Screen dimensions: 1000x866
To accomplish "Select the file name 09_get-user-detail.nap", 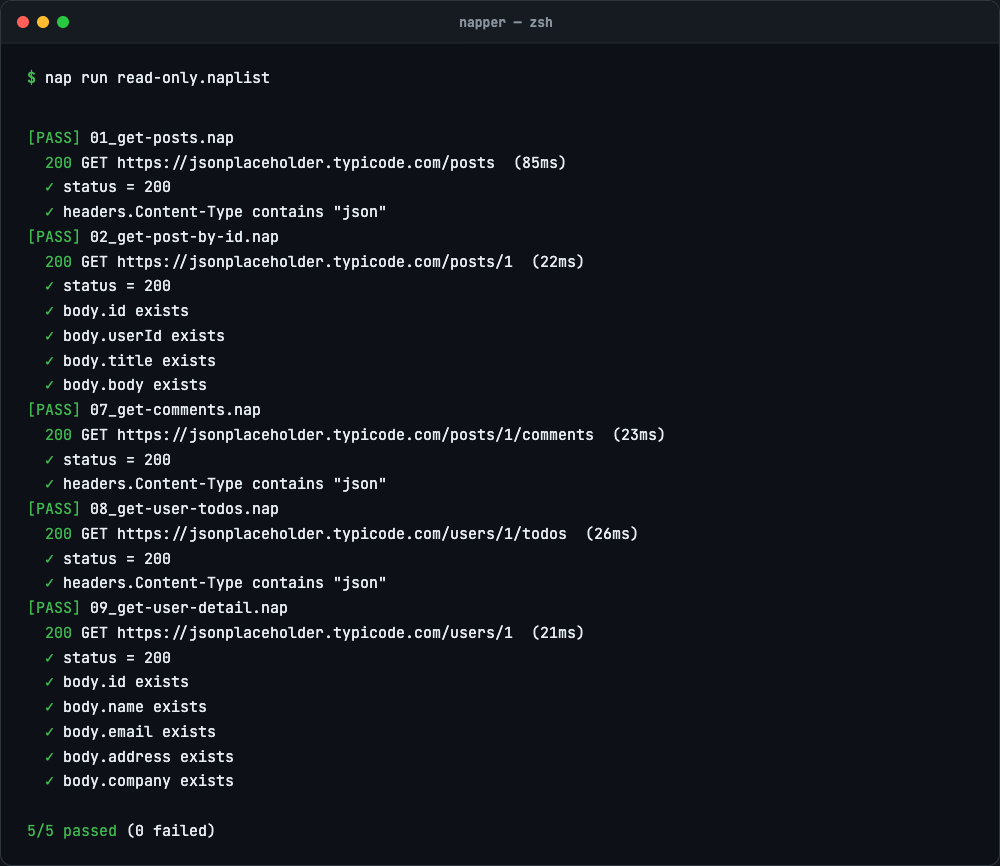I will [x=188, y=607].
